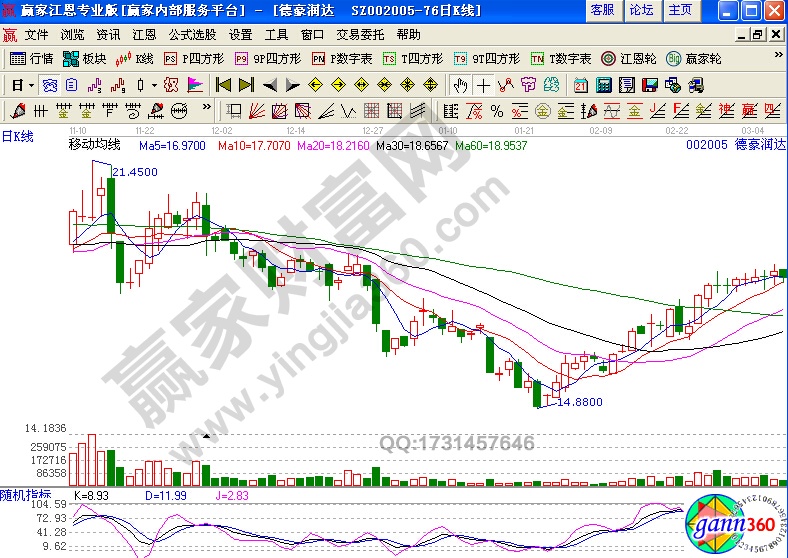This screenshot has height=558, width=788.
Task: Click the 赢 angle-lines tool icon
Action: coord(749,111)
